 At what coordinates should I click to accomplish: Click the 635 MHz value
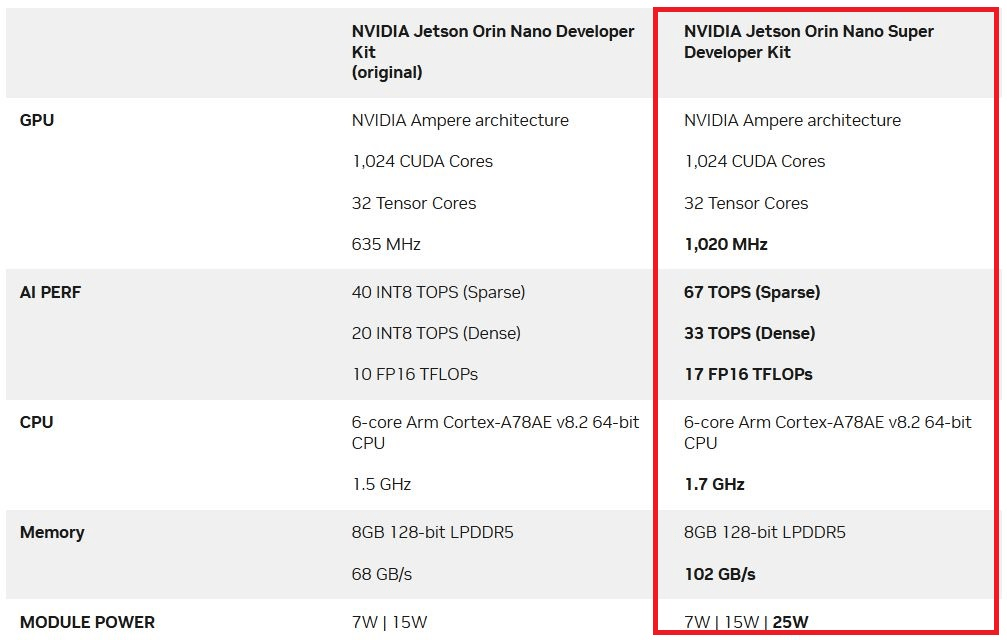(386, 245)
